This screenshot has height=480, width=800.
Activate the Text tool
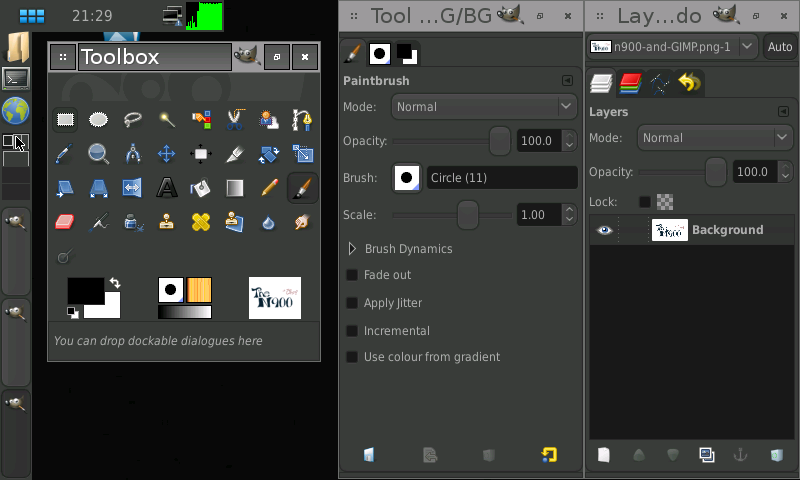(167, 187)
